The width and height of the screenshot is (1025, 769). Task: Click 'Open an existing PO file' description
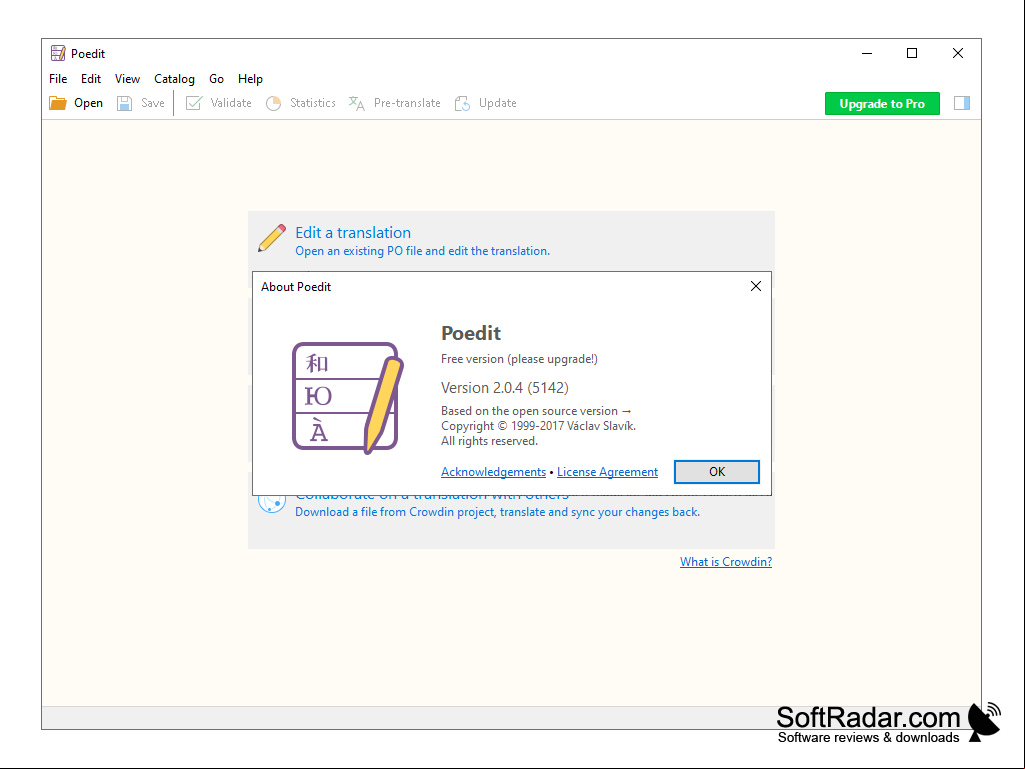pyautogui.click(x=422, y=251)
